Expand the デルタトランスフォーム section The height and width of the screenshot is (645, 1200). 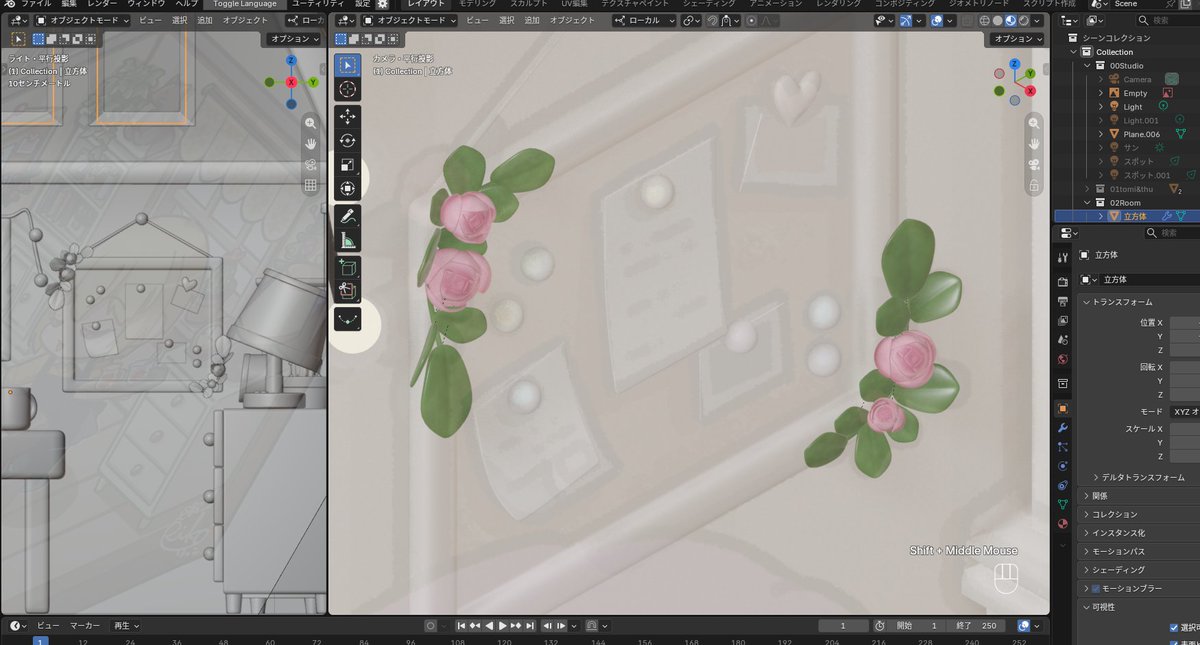[1140, 477]
